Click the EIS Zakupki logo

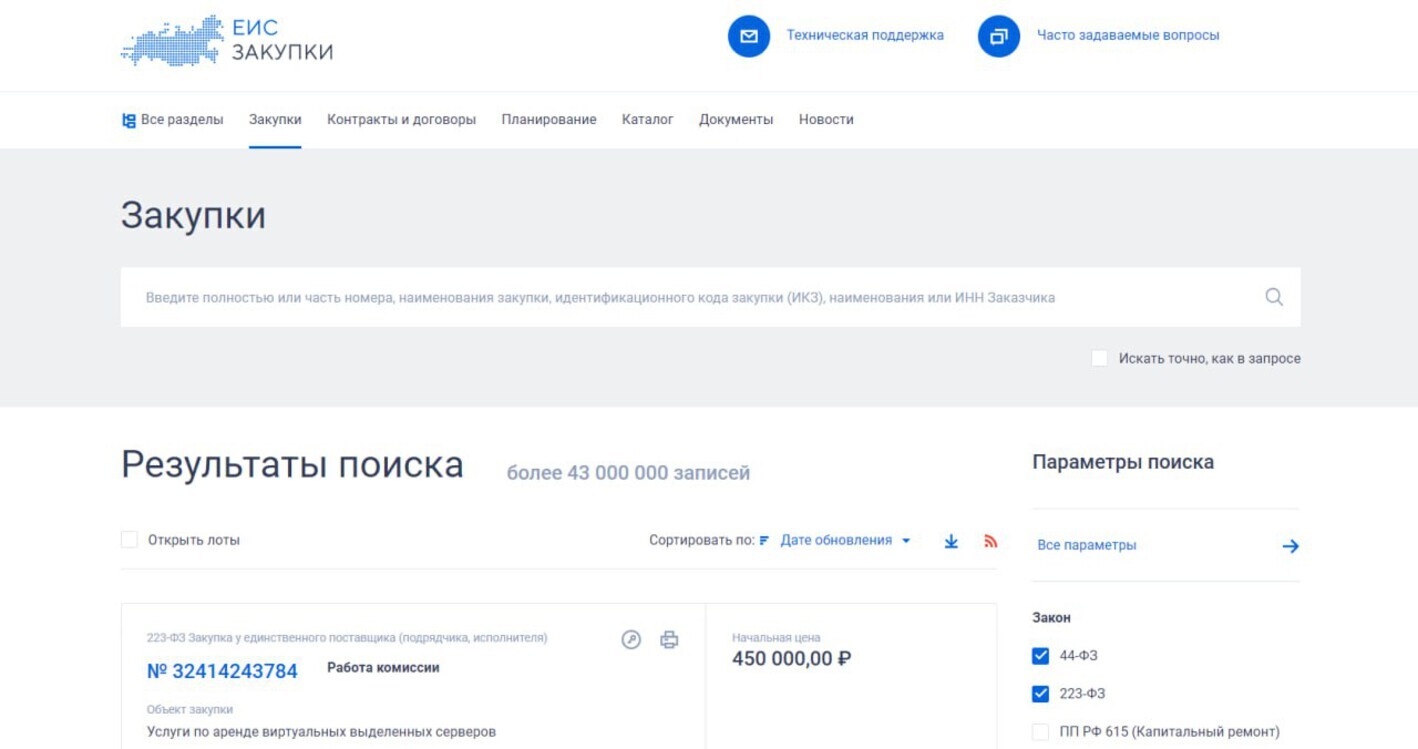click(227, 40)
